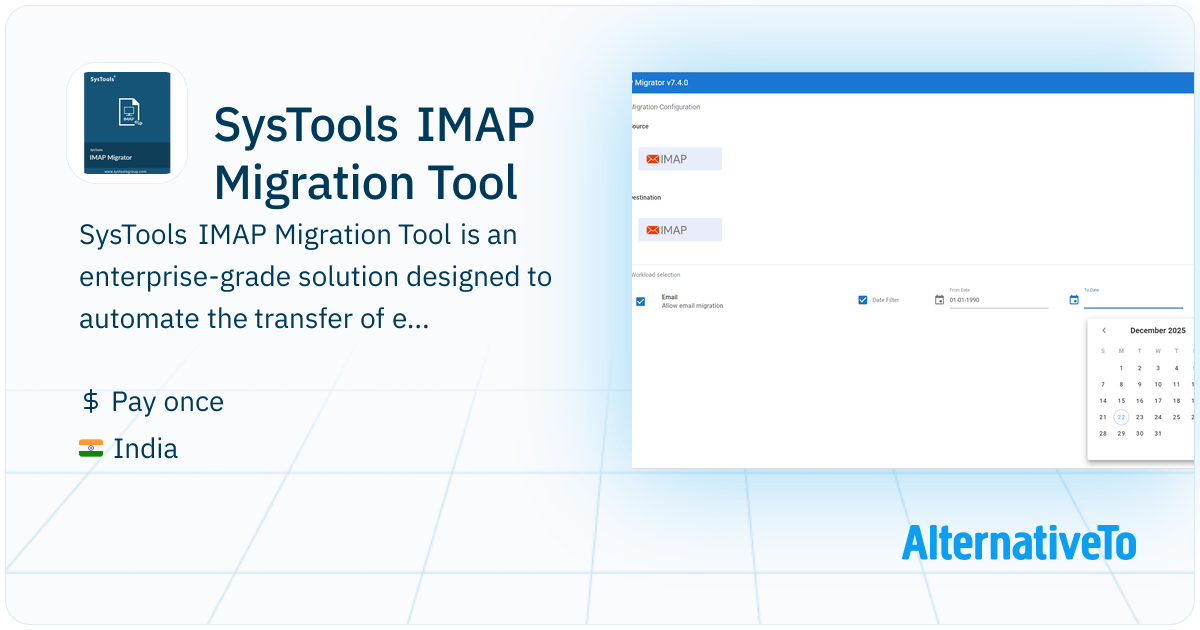
Task: Click the Migrator v7.4.0 title bar text
Action: coord(661,83)
